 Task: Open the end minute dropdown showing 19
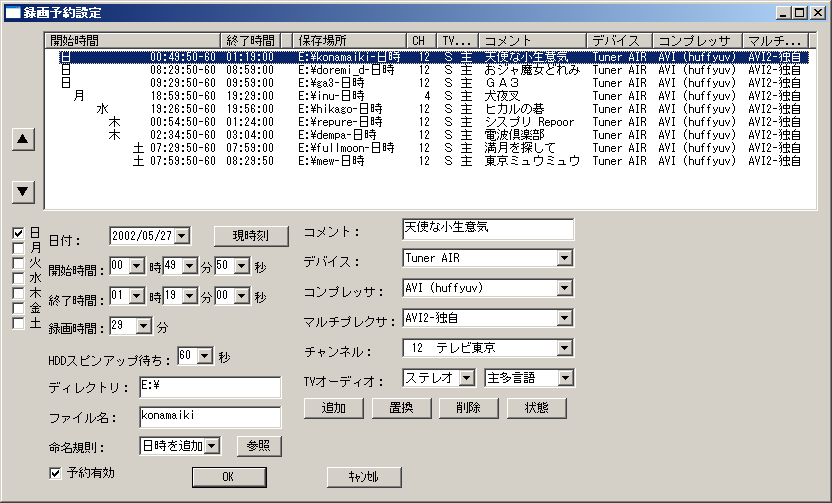point(190,296)
